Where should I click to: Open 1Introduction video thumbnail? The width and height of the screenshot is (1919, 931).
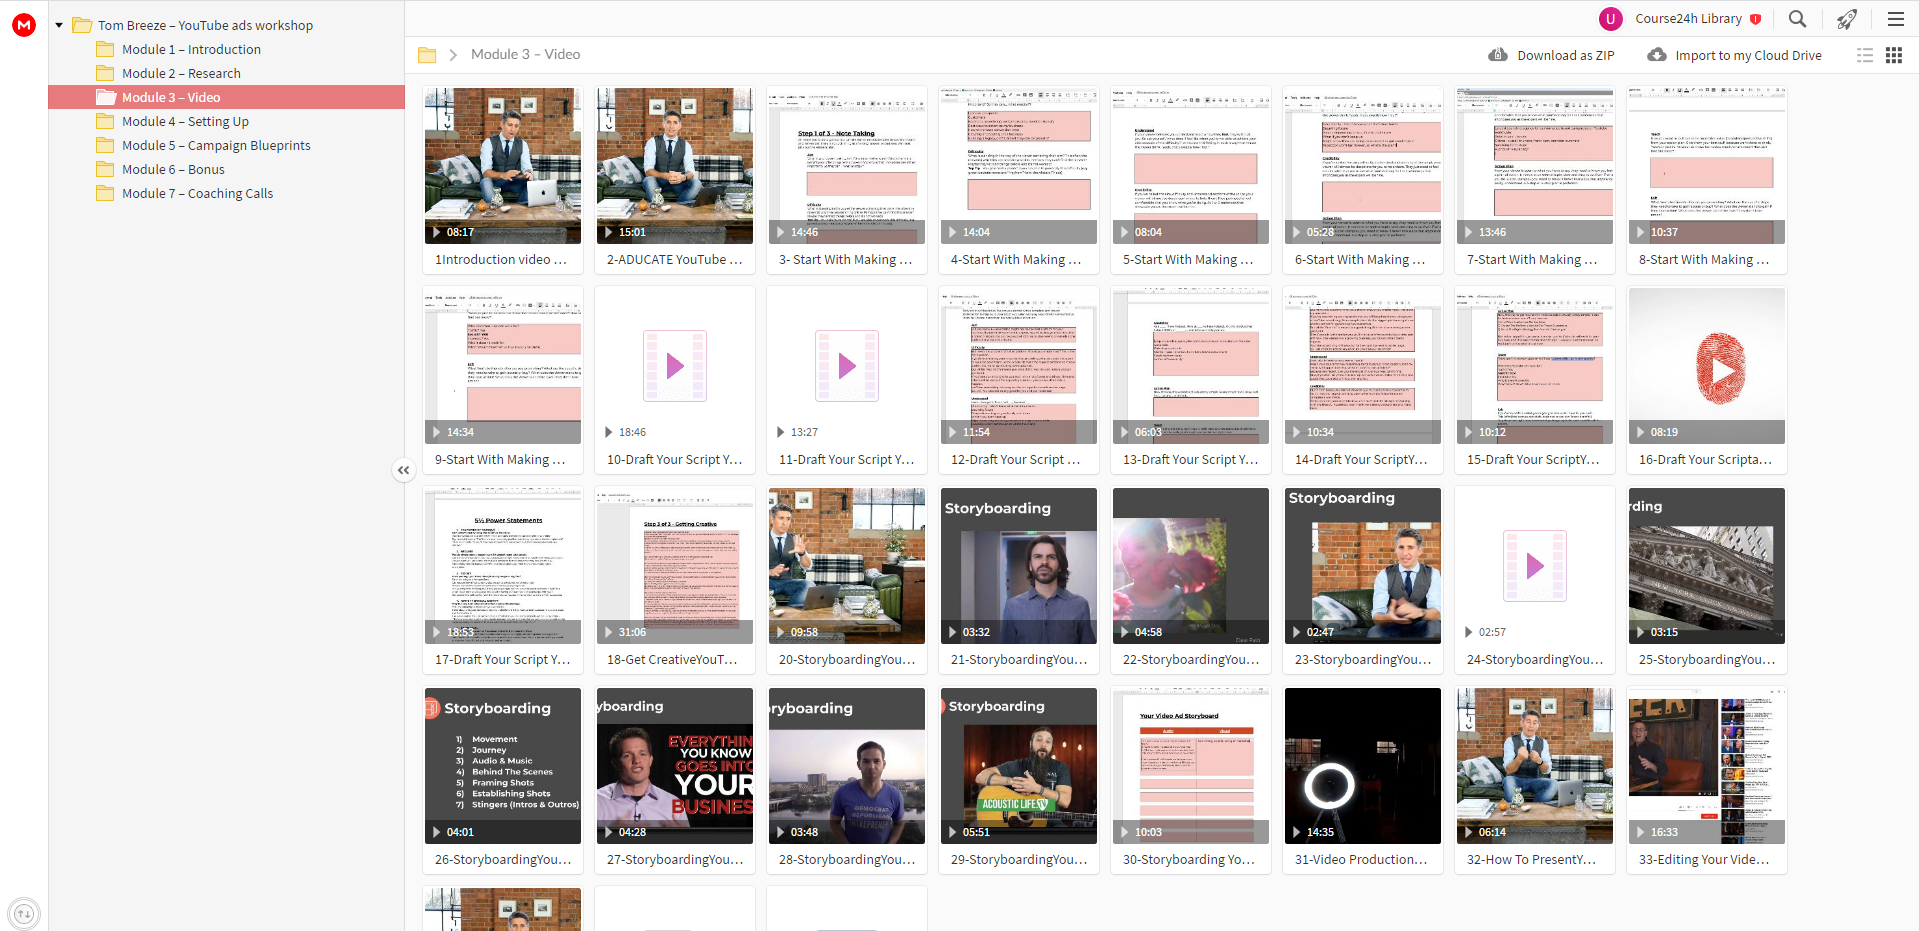coord(503,166)
